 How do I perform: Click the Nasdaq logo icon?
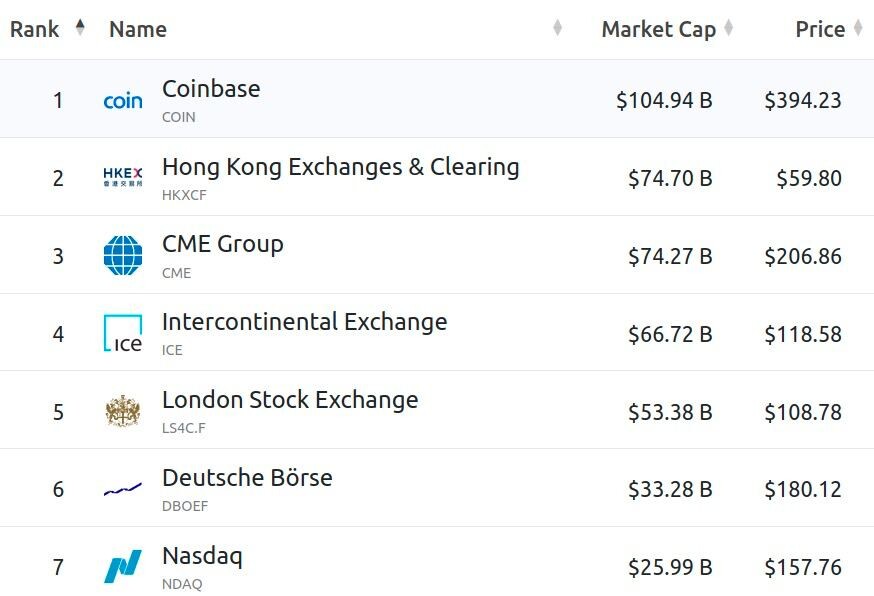123,566
